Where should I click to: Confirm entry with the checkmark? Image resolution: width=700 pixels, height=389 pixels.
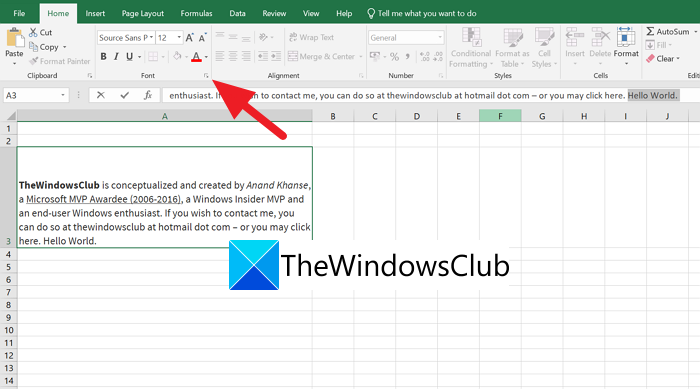(125, 95)
